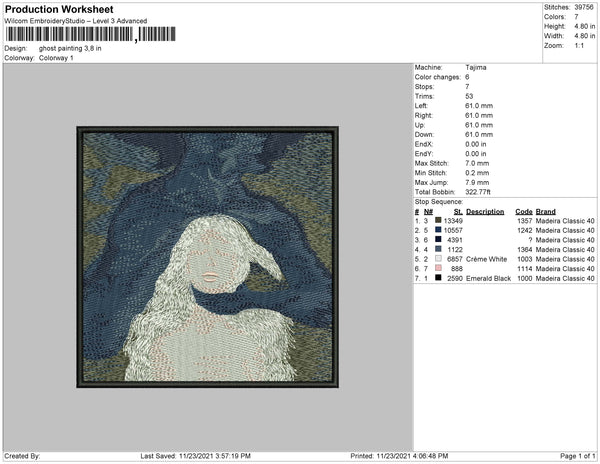Click the navy blue swatch for code 1242
Image resolution: width=600 pixels, height=464 pixels.
click(438, 230)
